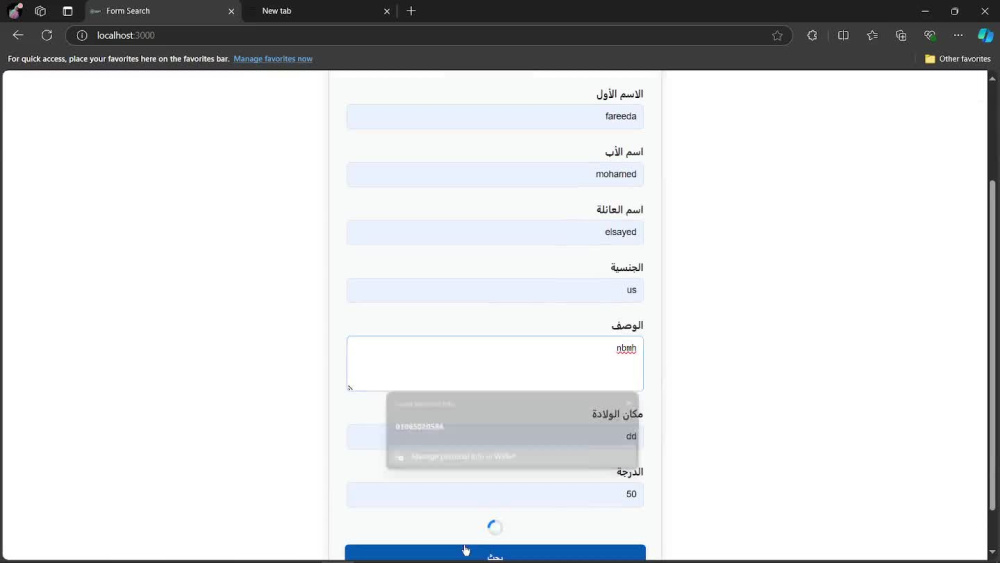
Task: Open the Copilot sidebar icon
Action: [x=985, y=35]
